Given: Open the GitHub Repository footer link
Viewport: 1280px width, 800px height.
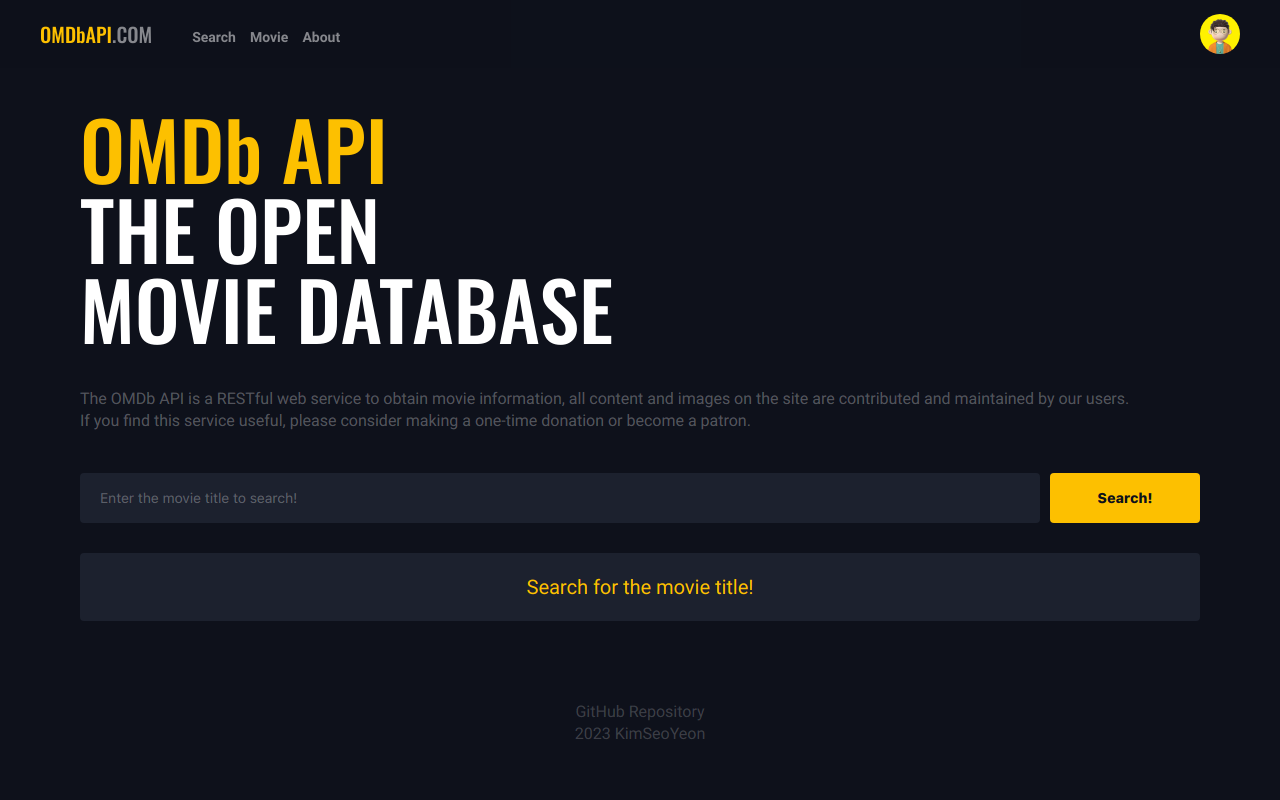Looking at the screenshot, I should pos(640,711).
